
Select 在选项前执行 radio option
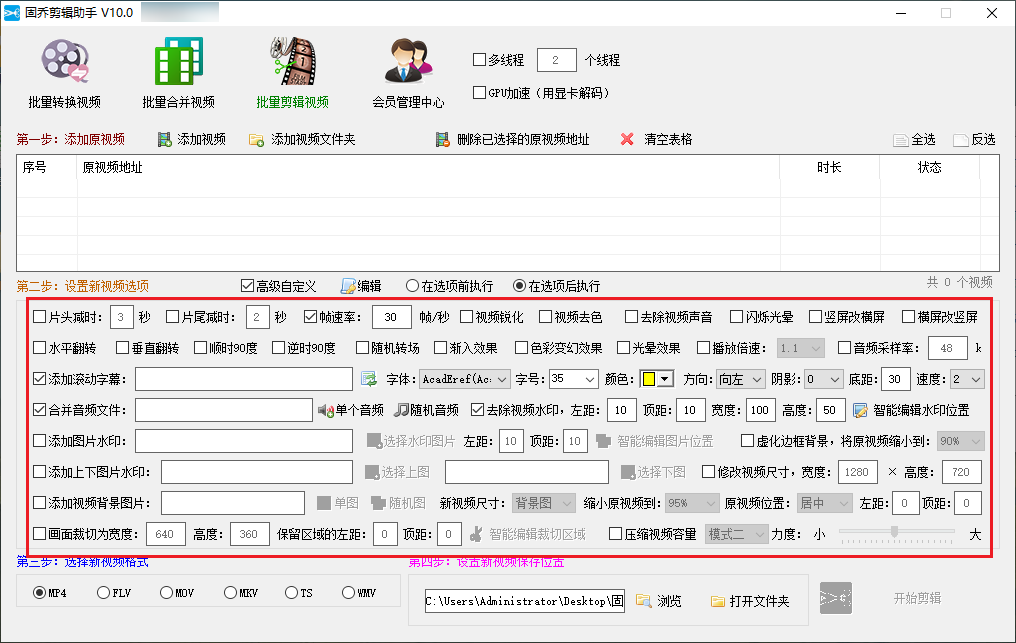click(x=411, y=286)
